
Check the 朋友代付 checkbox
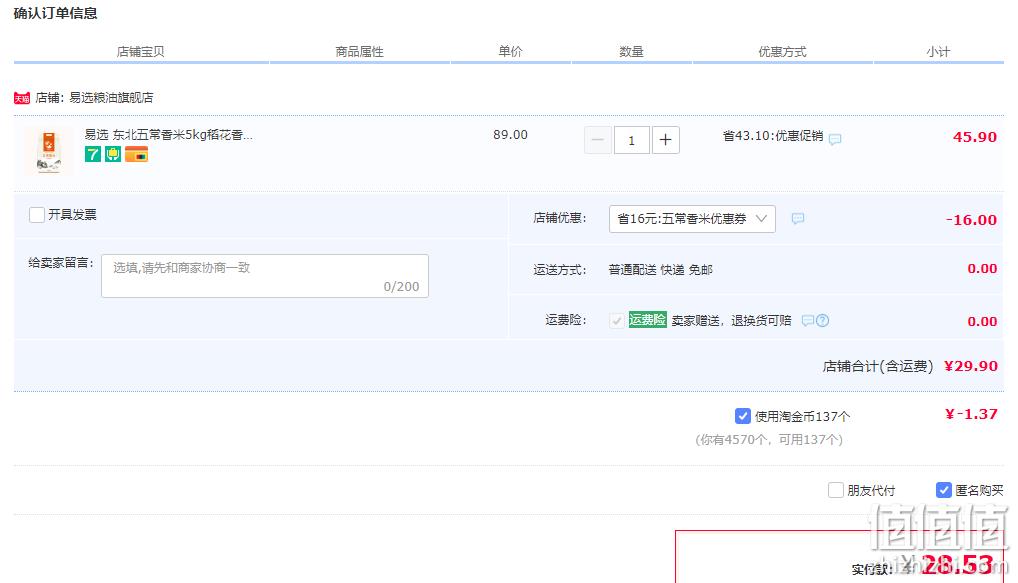pyautogui.click(x=836, y=490)
